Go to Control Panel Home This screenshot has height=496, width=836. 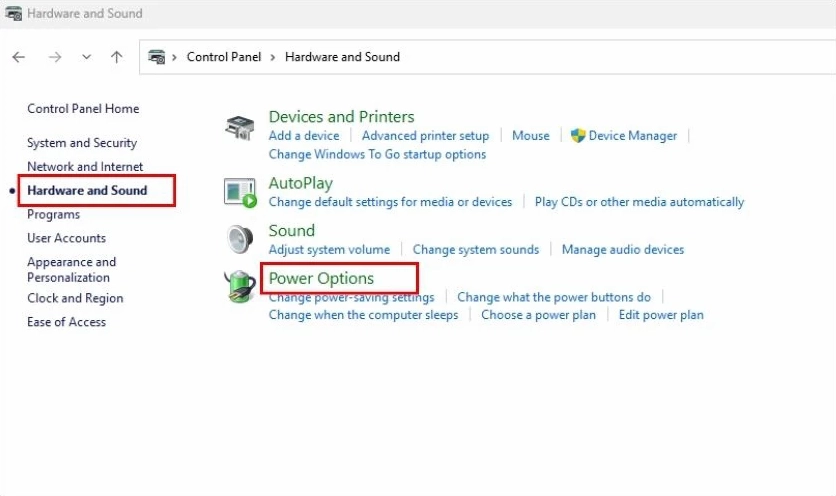(x=83, y=109)
